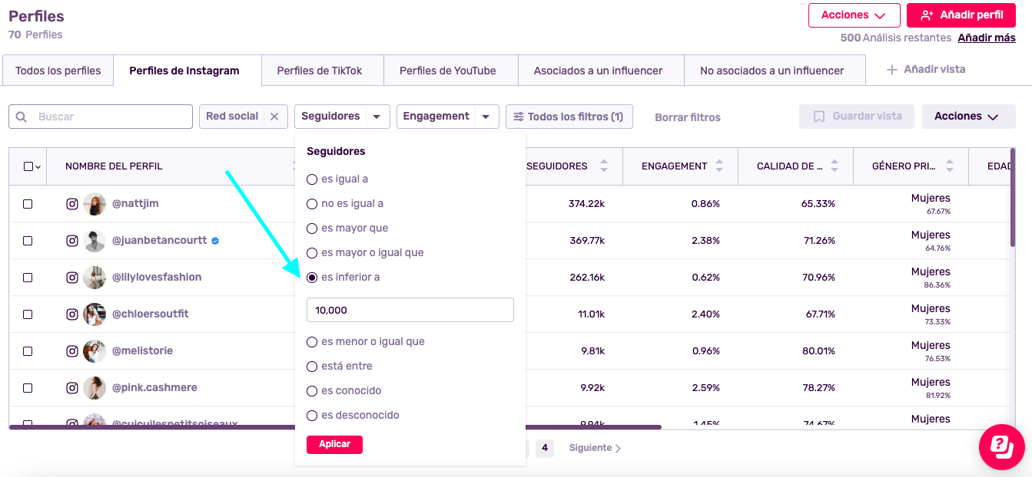This screenshot has height=477, width=1032.
Task: Open the Perfiles de YouTube tab
Action: (448, 70)
